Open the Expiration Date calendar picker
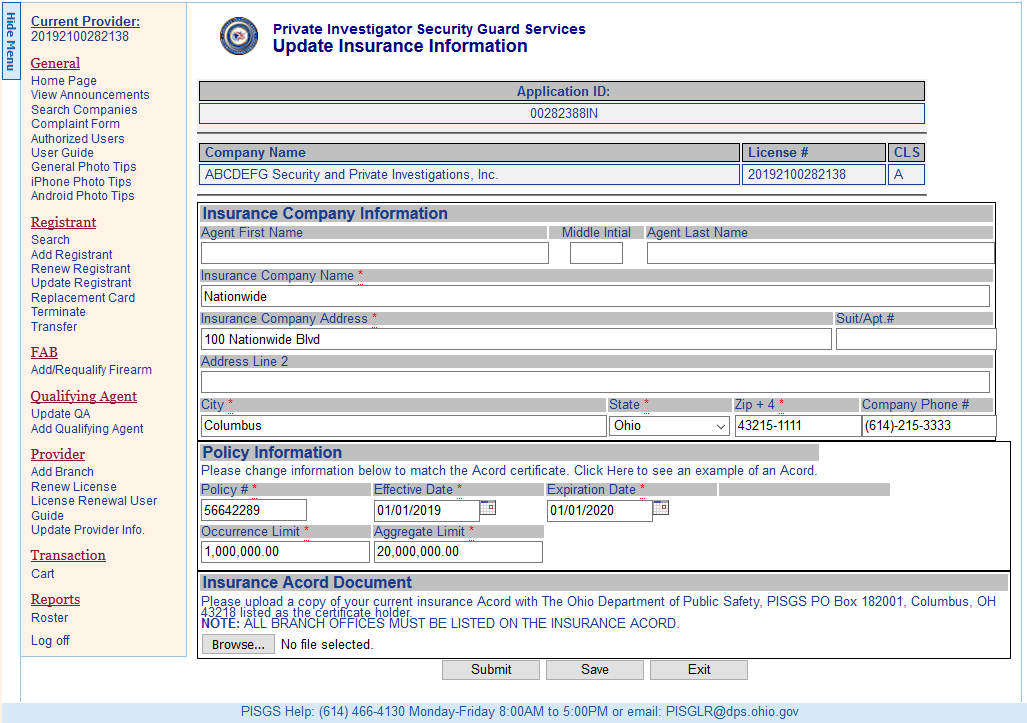Screen dimensions: 1027x723 661,508
